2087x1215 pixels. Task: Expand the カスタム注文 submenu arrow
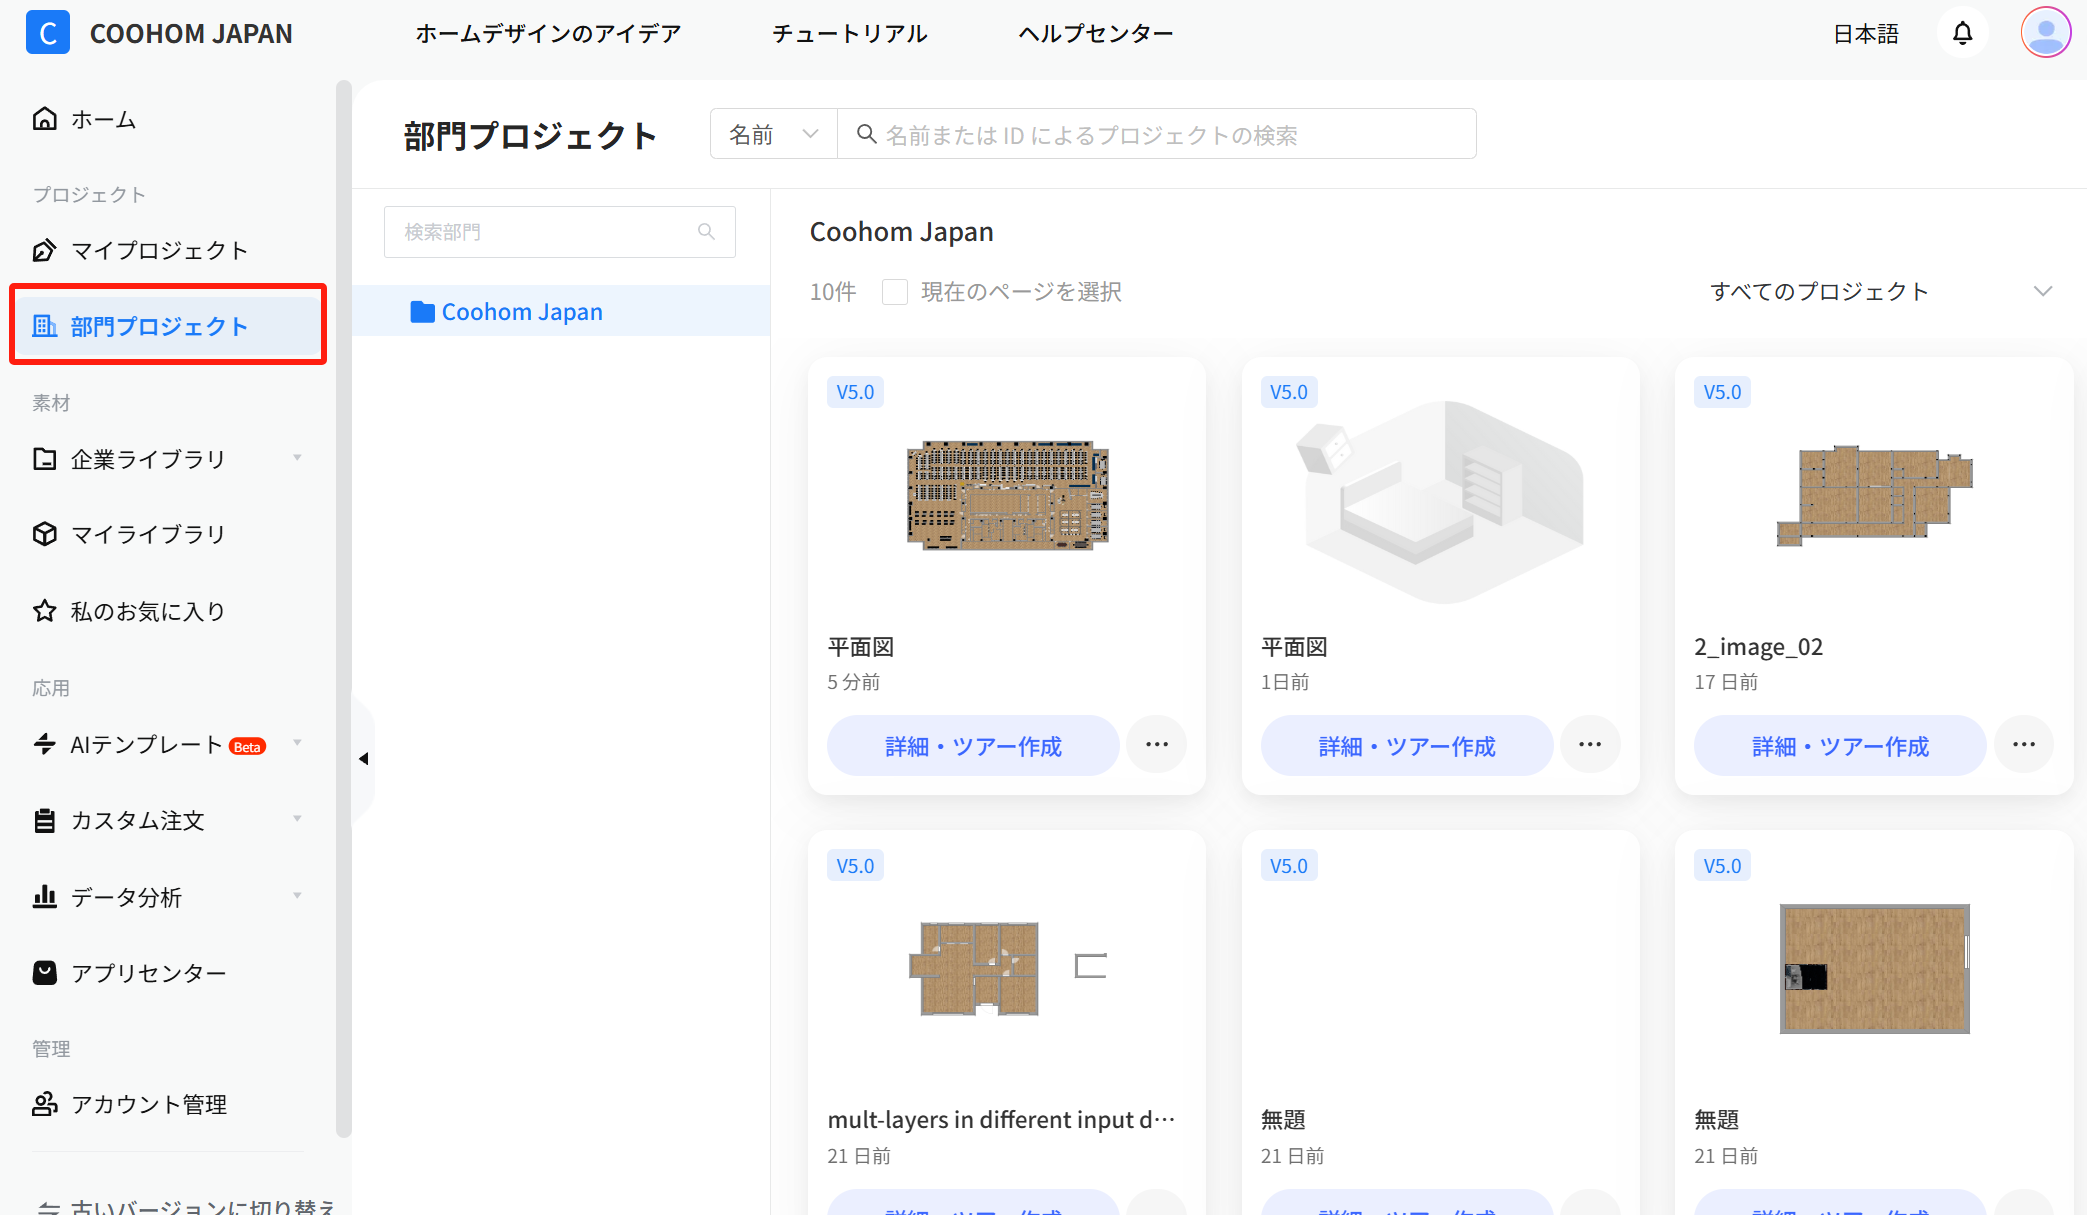[297, 819]
